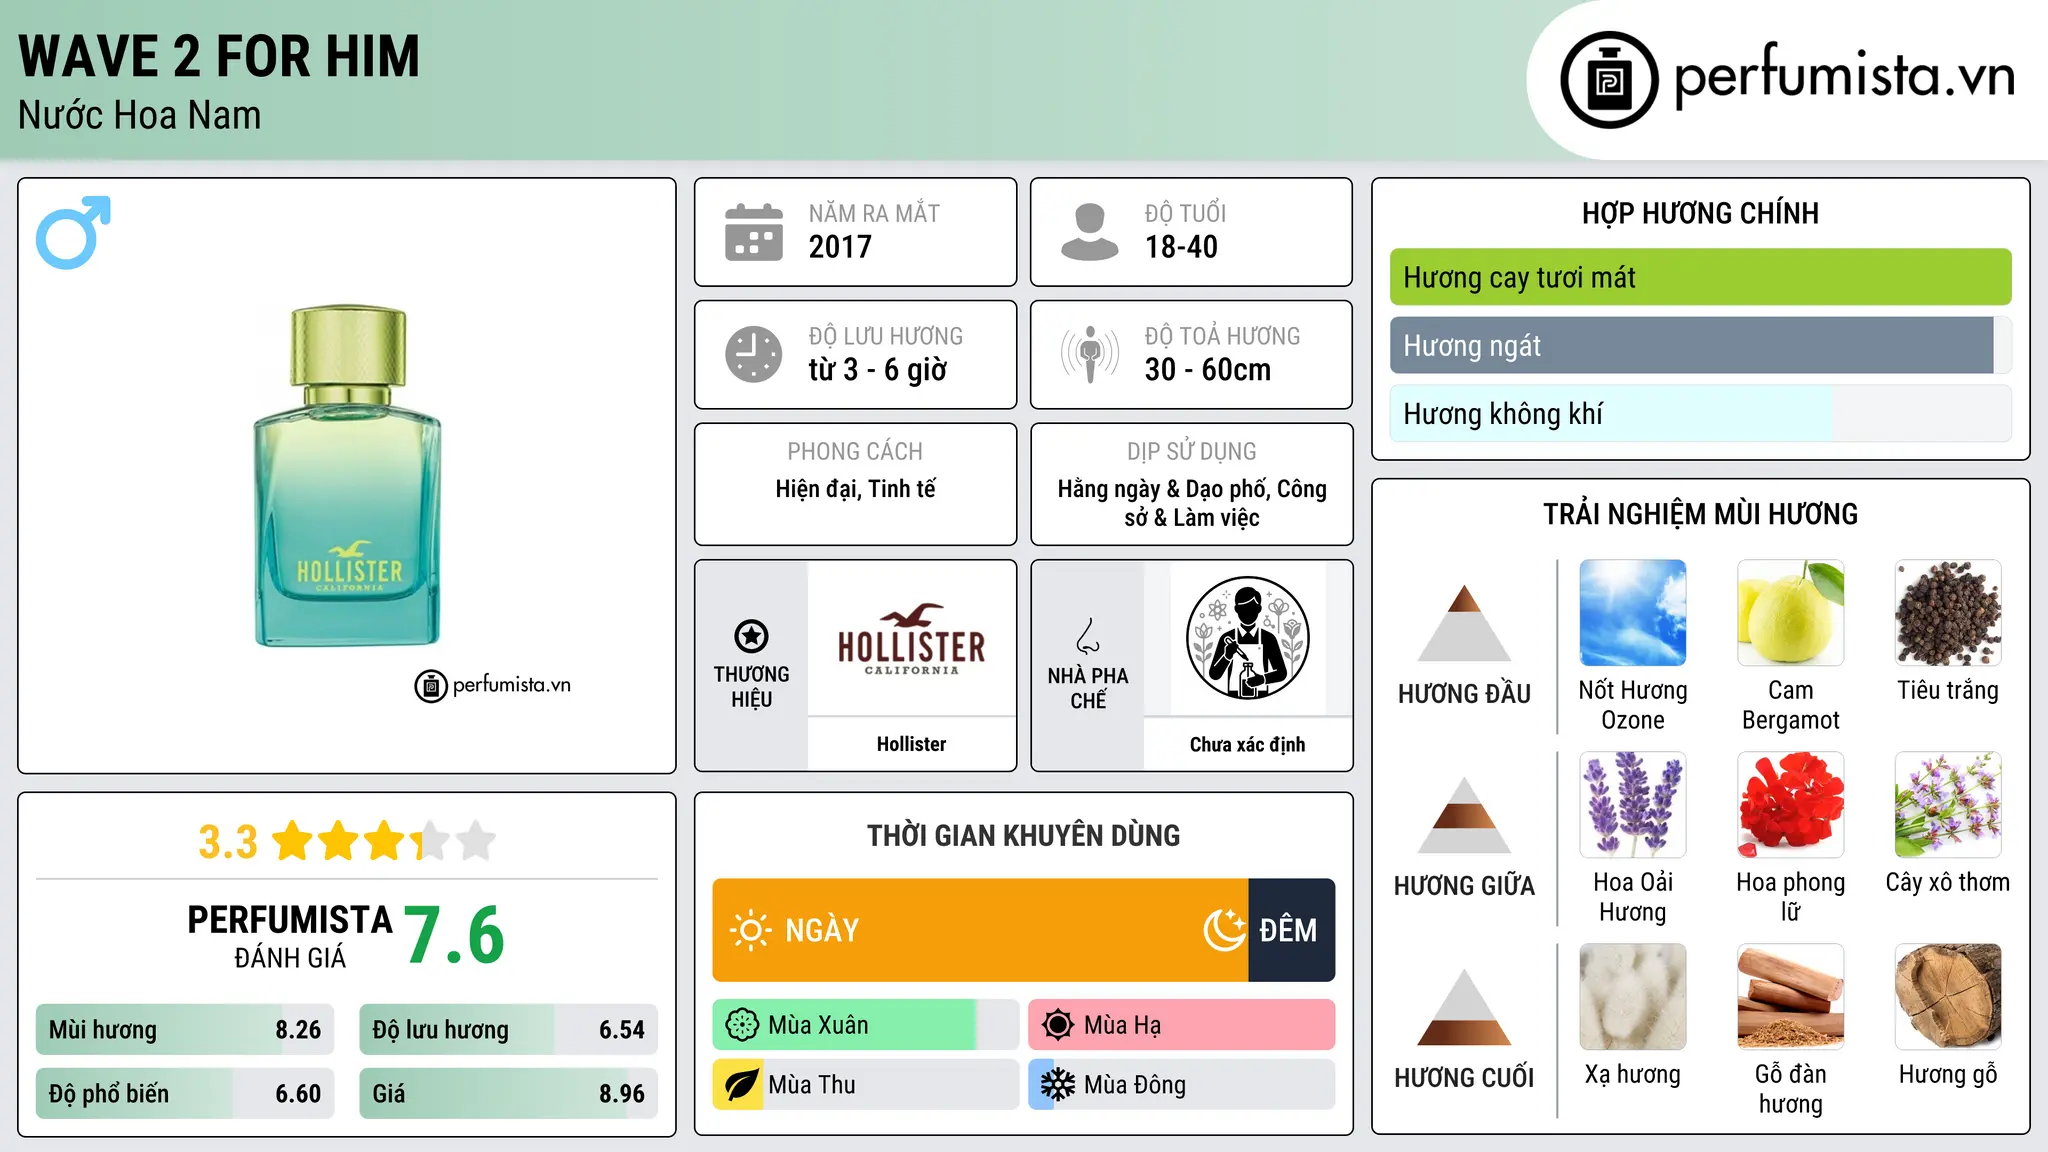Click the clock icon beside ĐỘ LƯU HƯƠNG
This screenshot has width=2048, height=1152.
(x=754, y=354)
